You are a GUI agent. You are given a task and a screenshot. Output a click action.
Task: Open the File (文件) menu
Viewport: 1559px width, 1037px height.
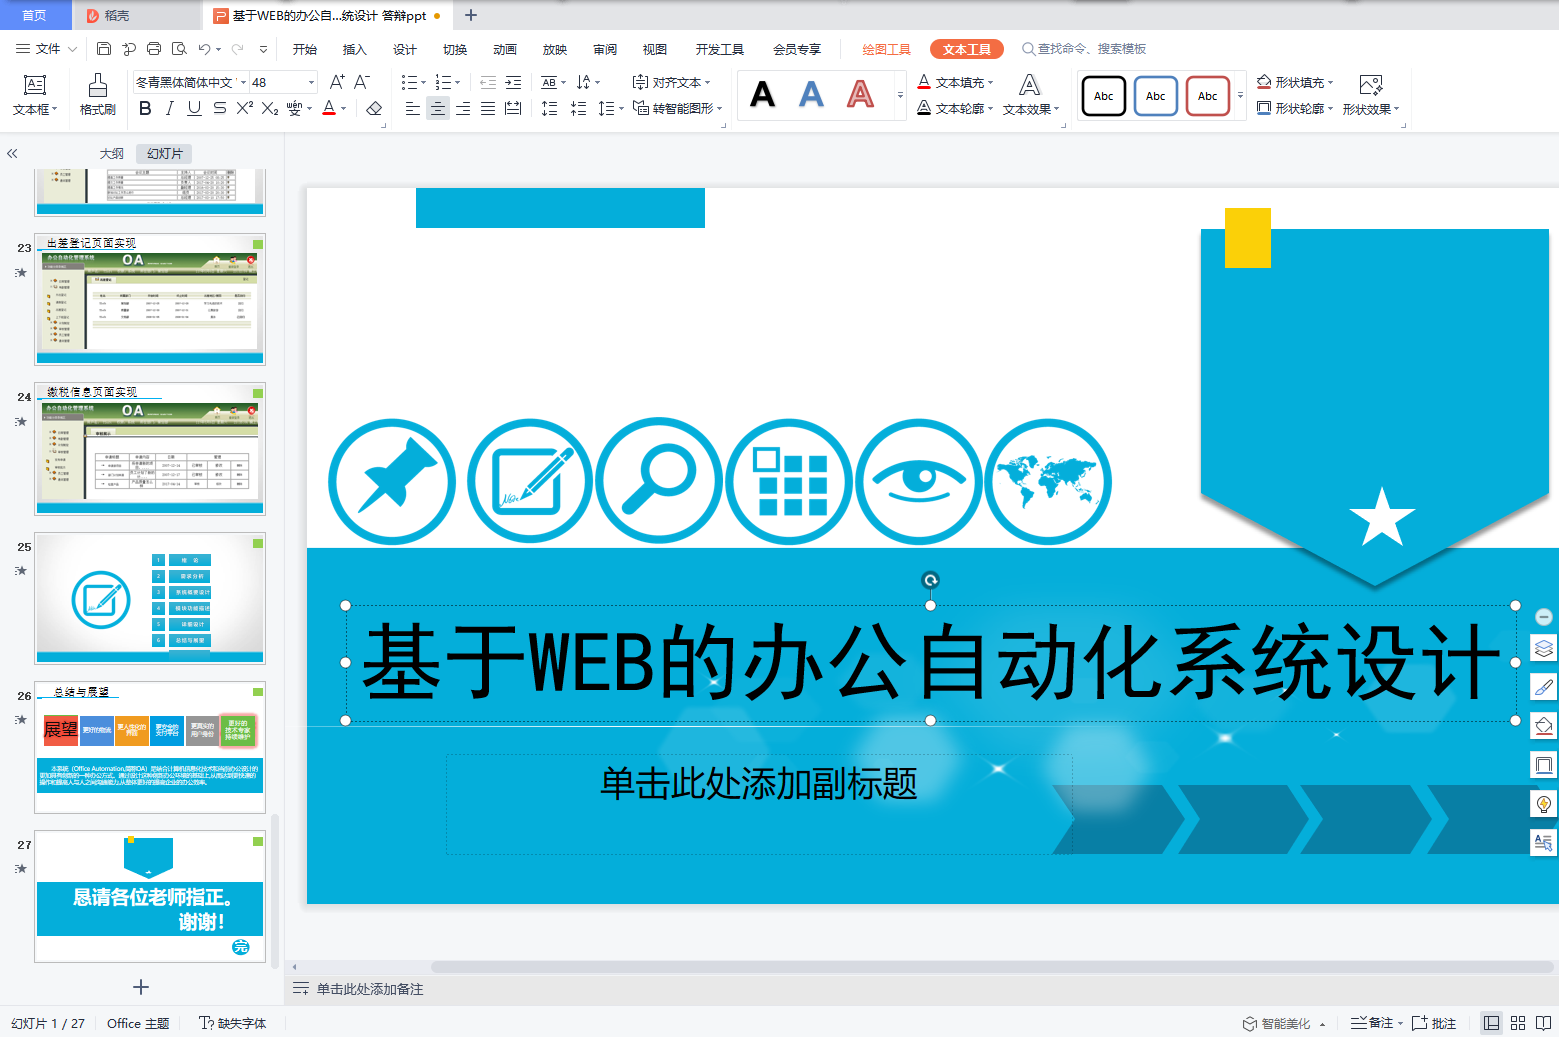(47, 49)
